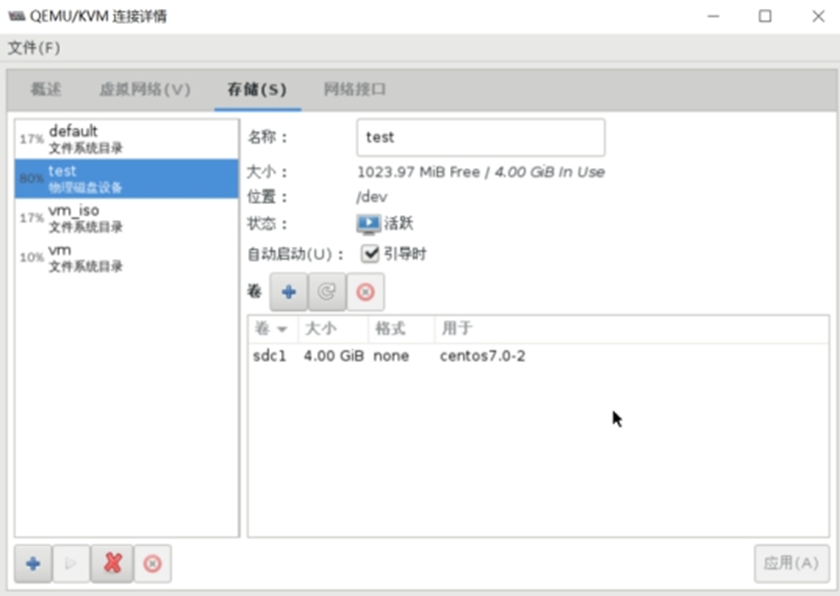Image resolution: width=840 pixels, height=596 pixels.
Task: Click the pool name text field
Action: click(480, 138)
